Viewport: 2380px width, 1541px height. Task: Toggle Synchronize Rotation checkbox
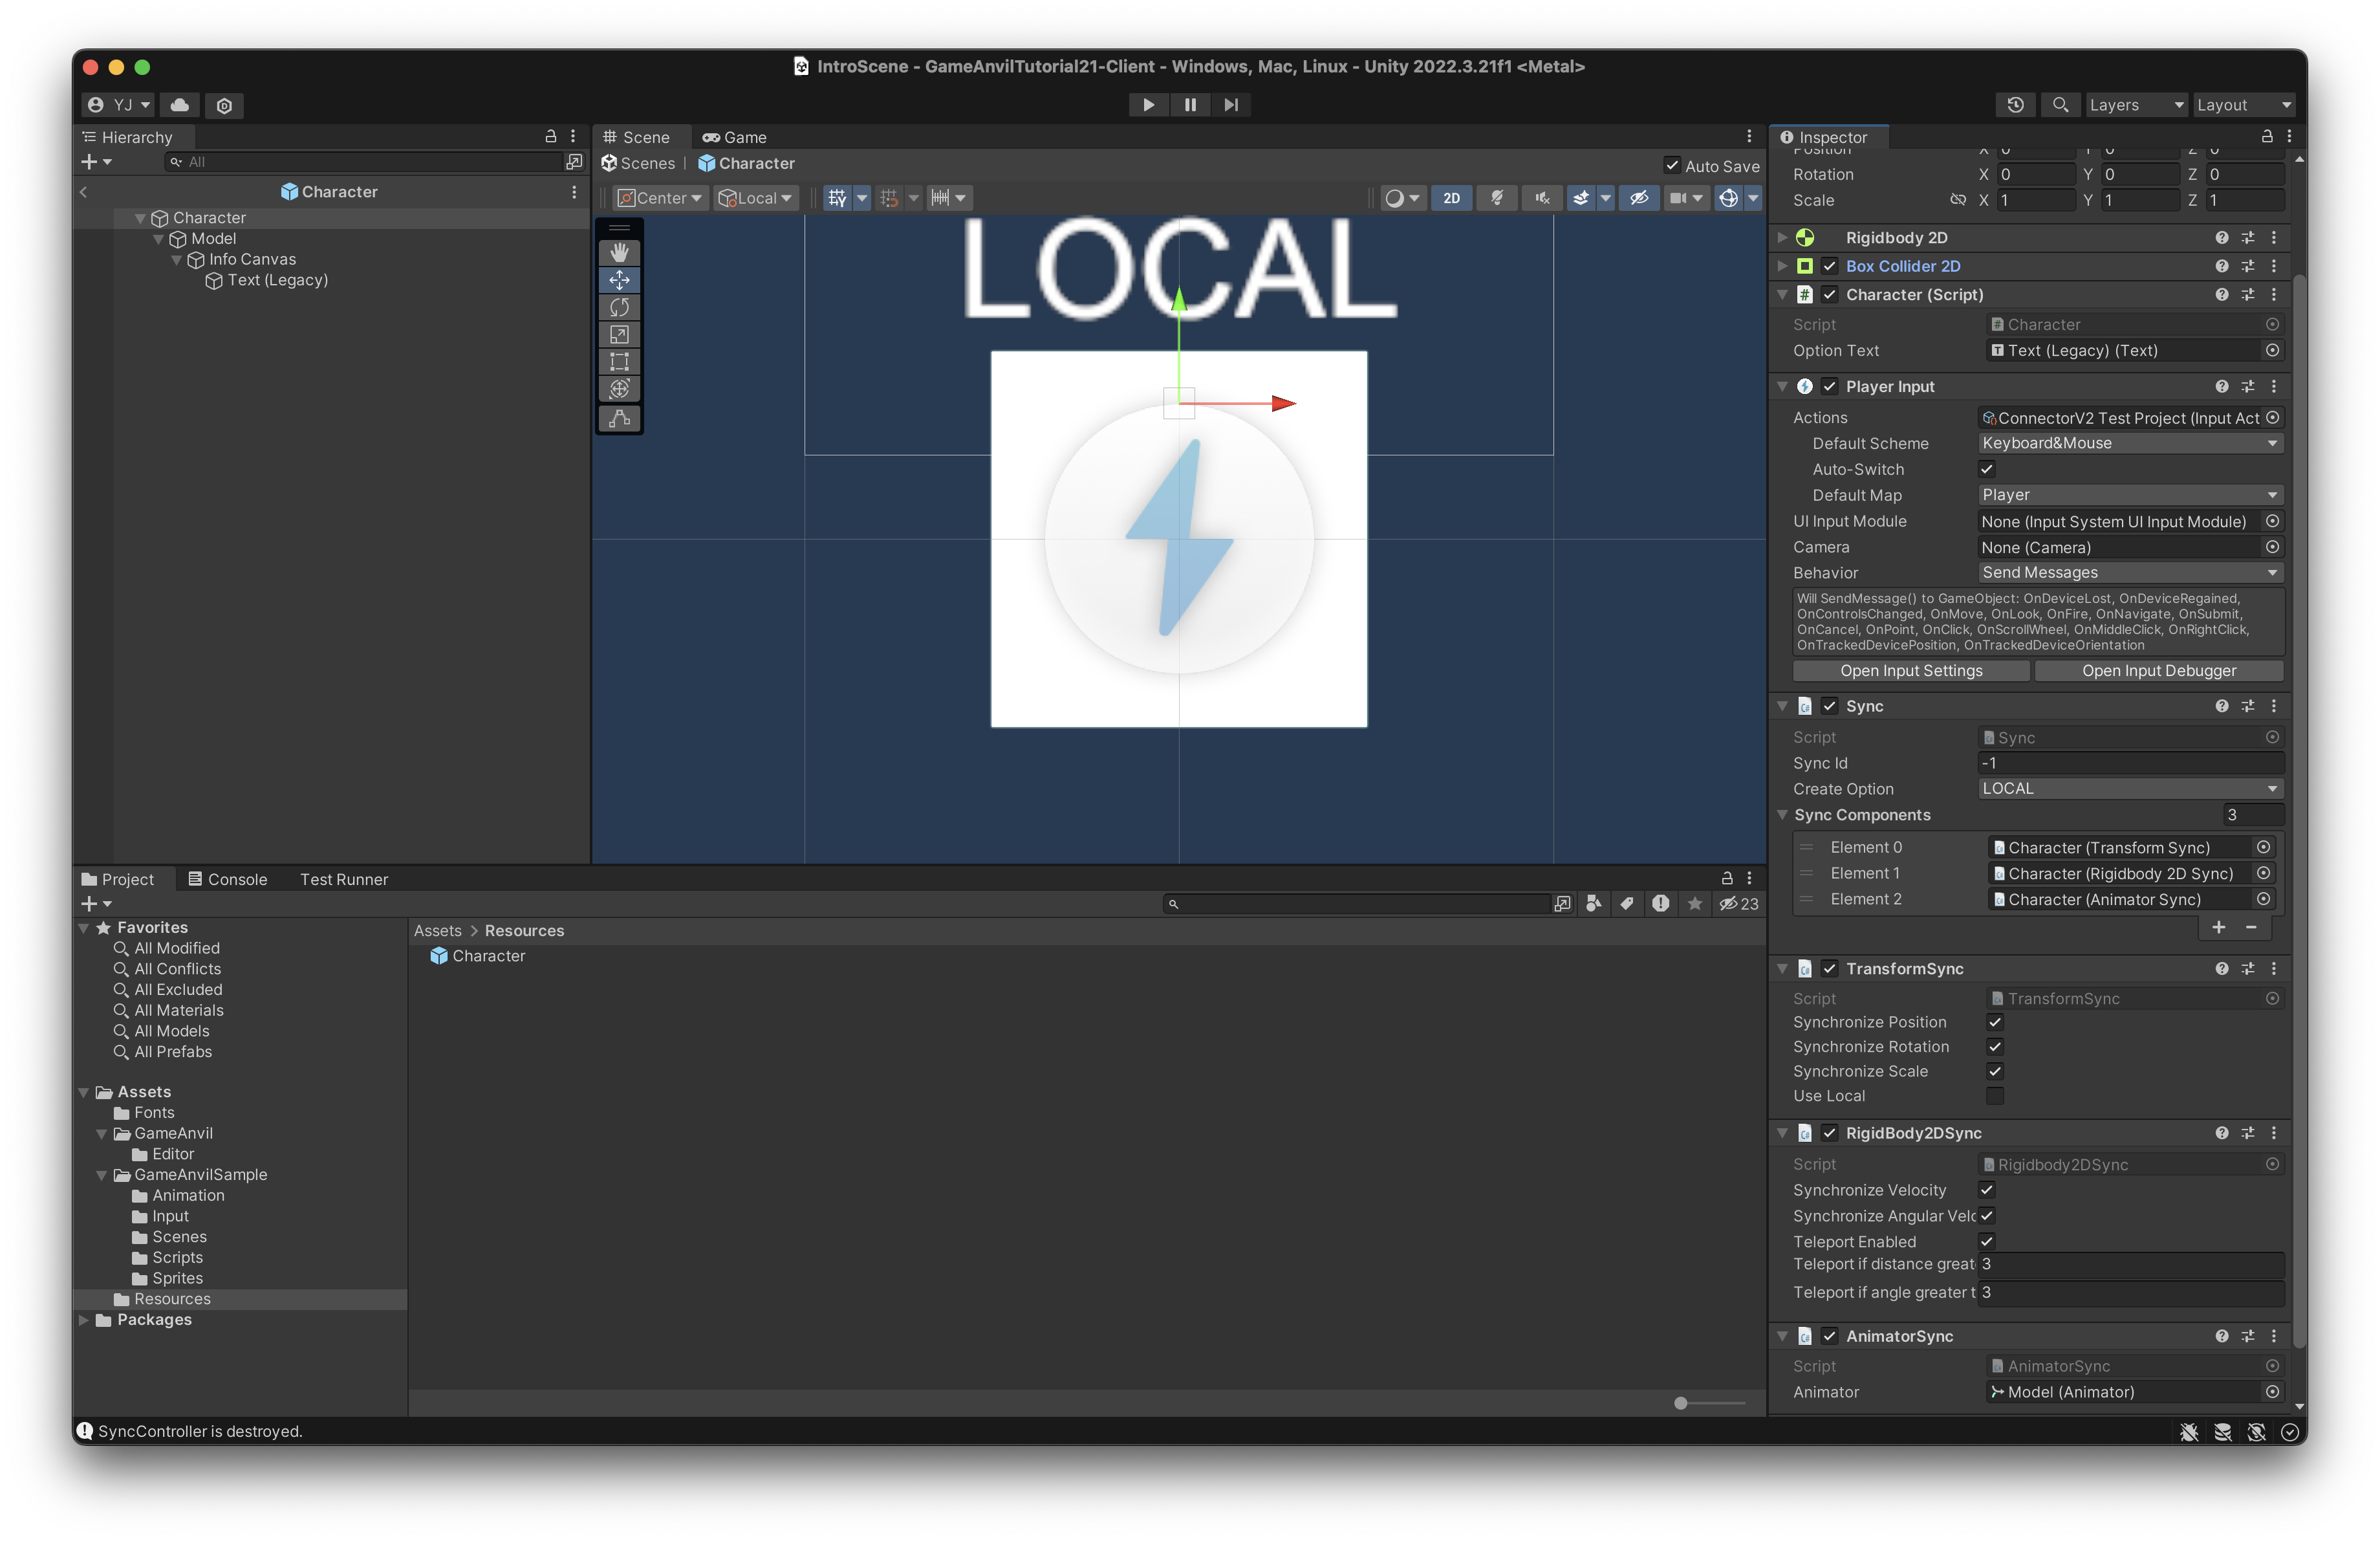1995,1047
